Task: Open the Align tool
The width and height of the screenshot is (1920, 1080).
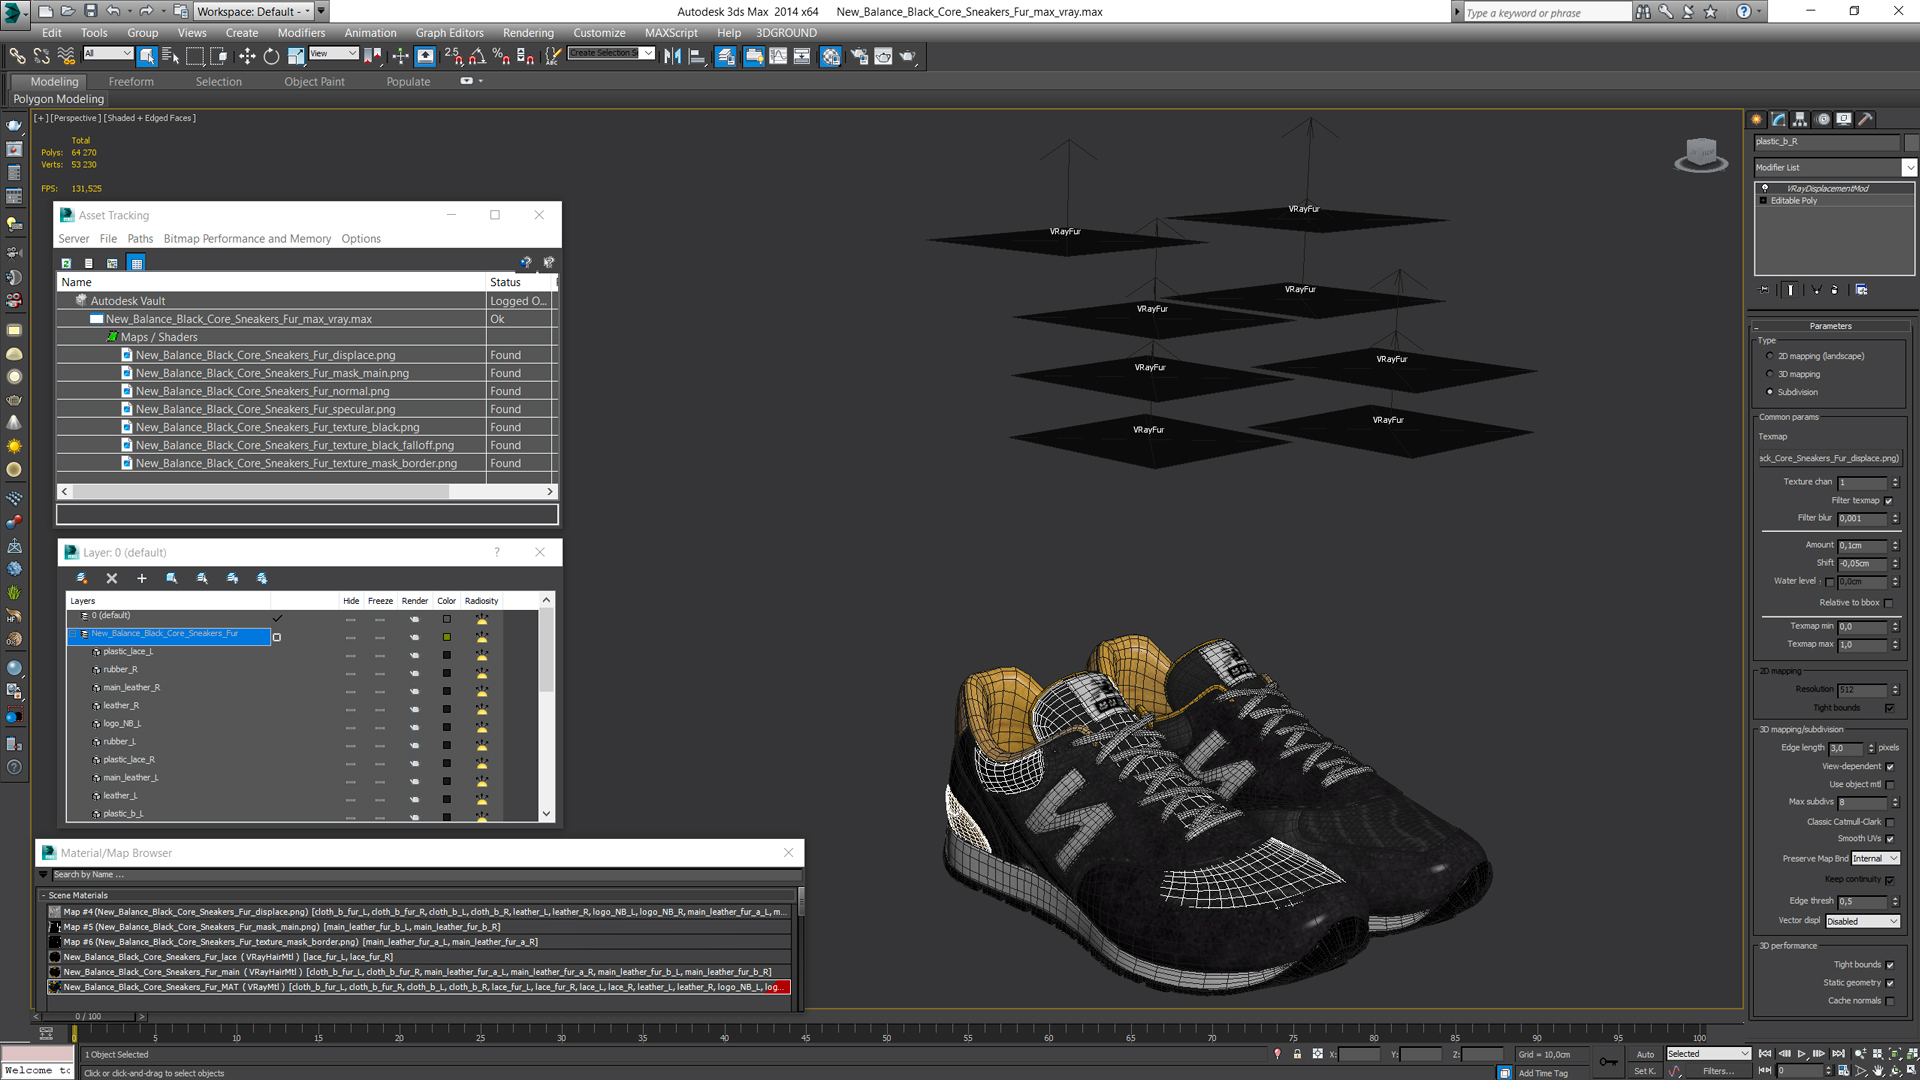Action: (697, 56)
